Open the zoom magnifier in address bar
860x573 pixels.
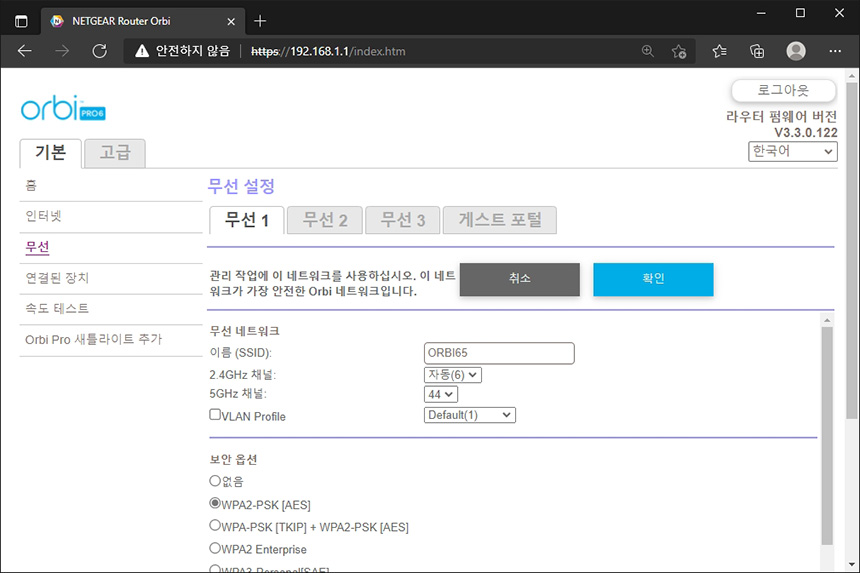pyautogui.click(x=648, y=51)
